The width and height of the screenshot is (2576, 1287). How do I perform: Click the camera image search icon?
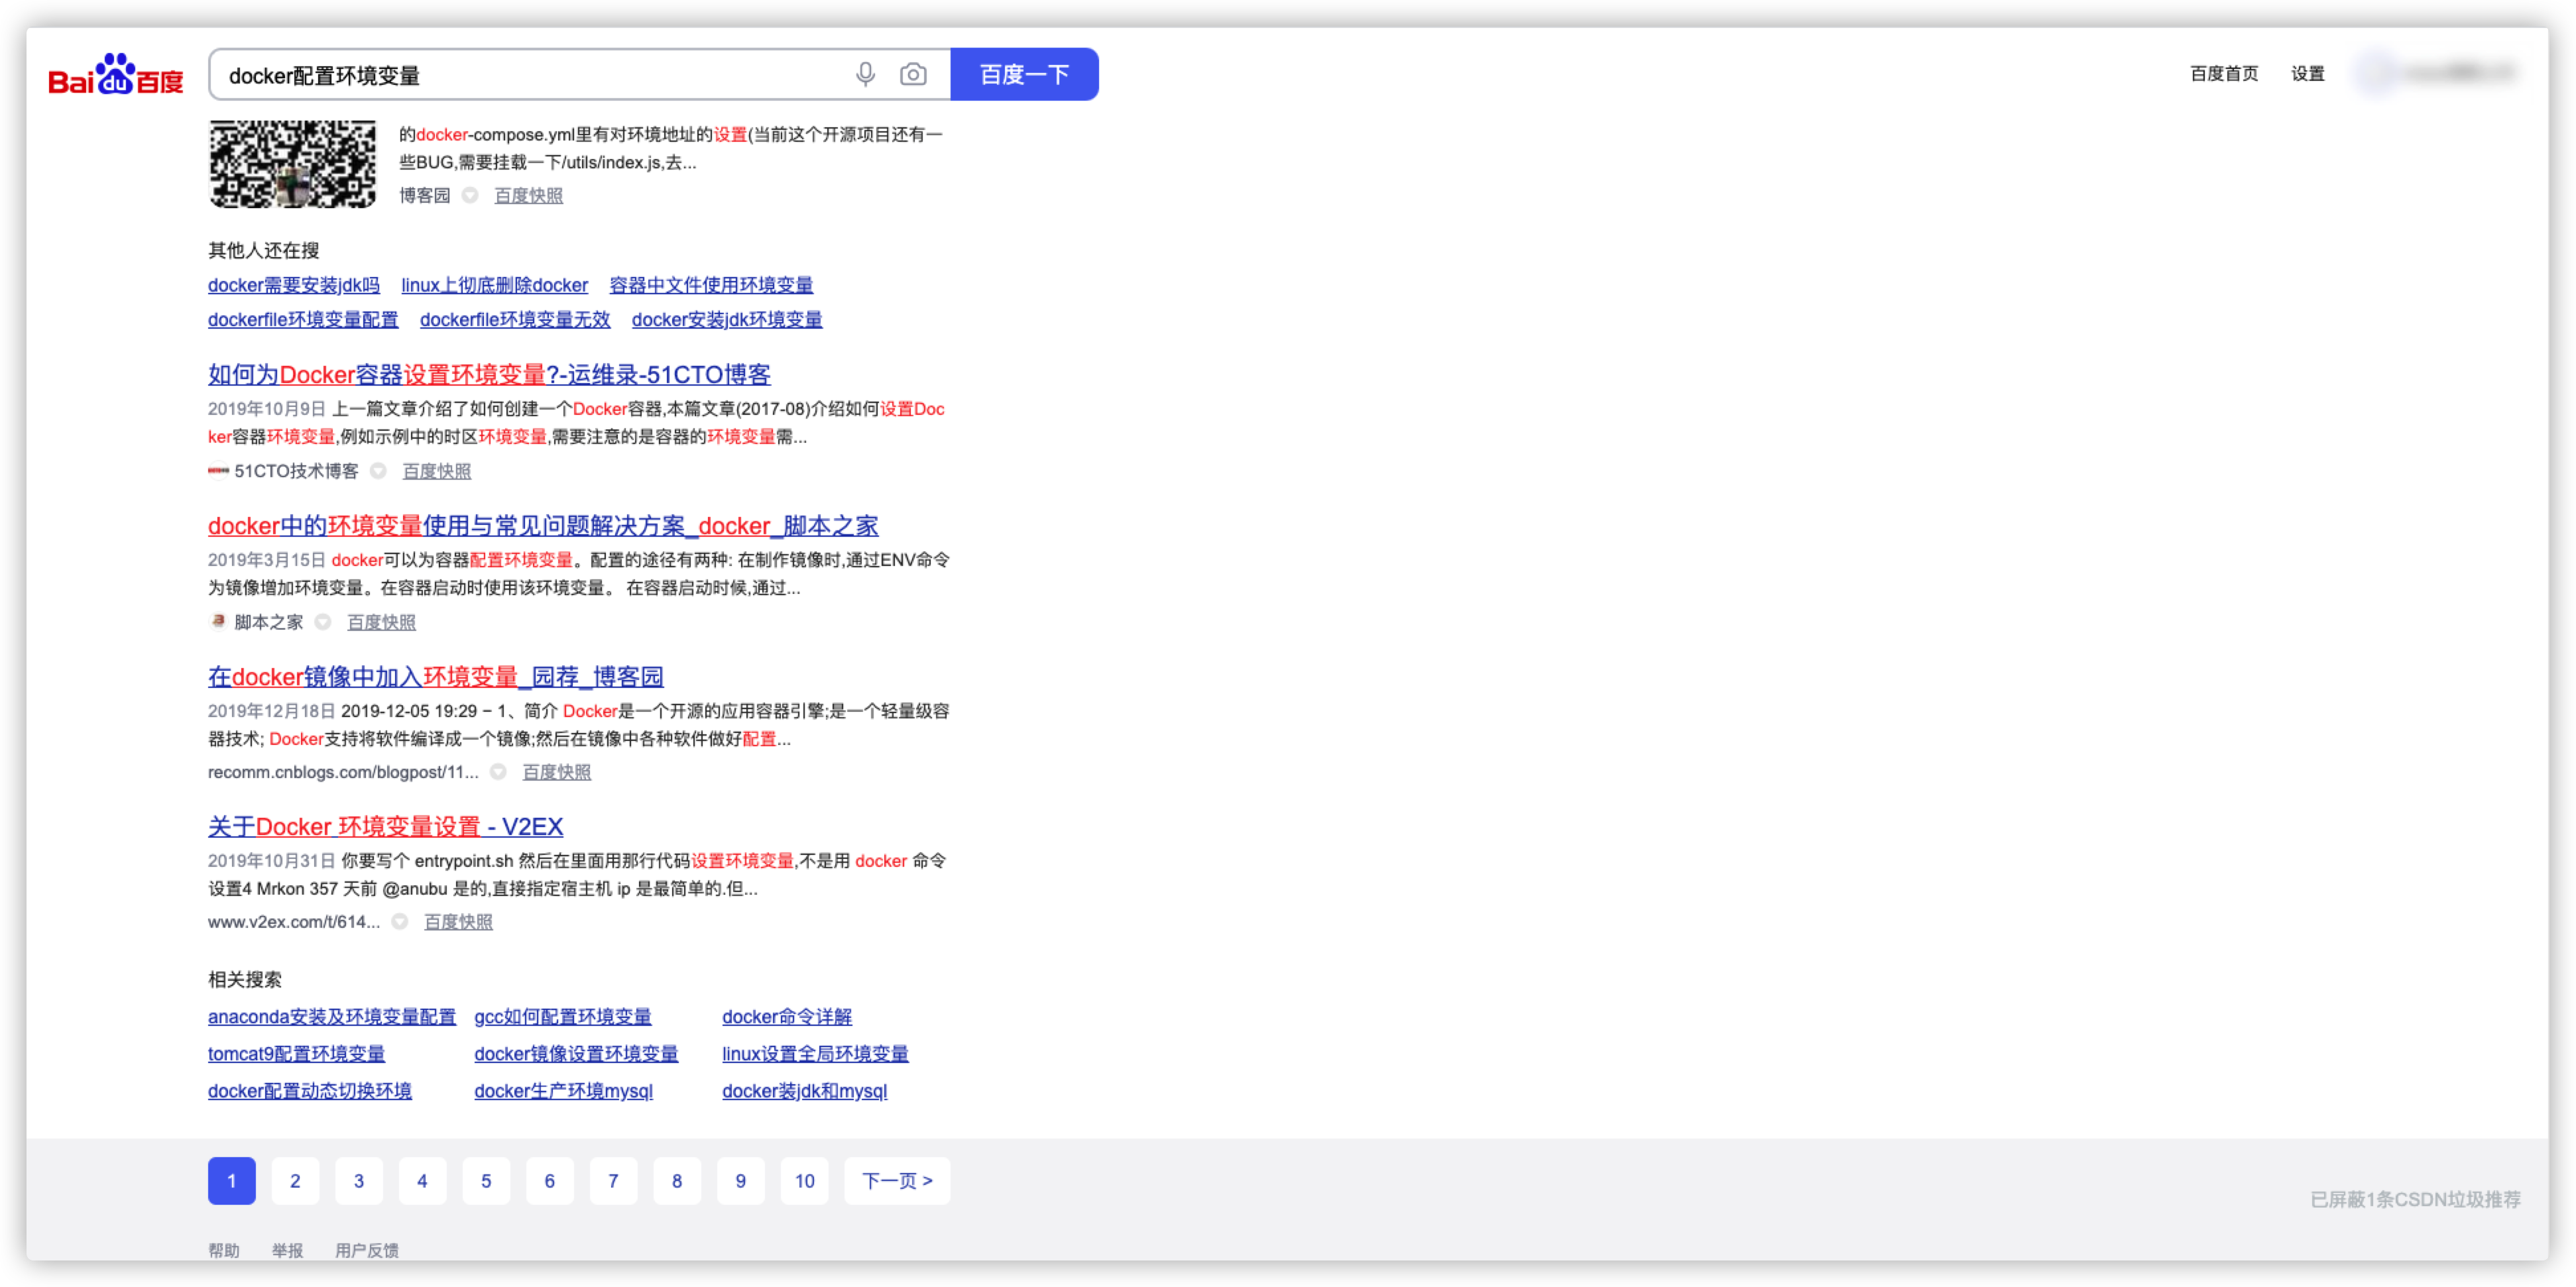pyautogui.click(x=911, y=74)
